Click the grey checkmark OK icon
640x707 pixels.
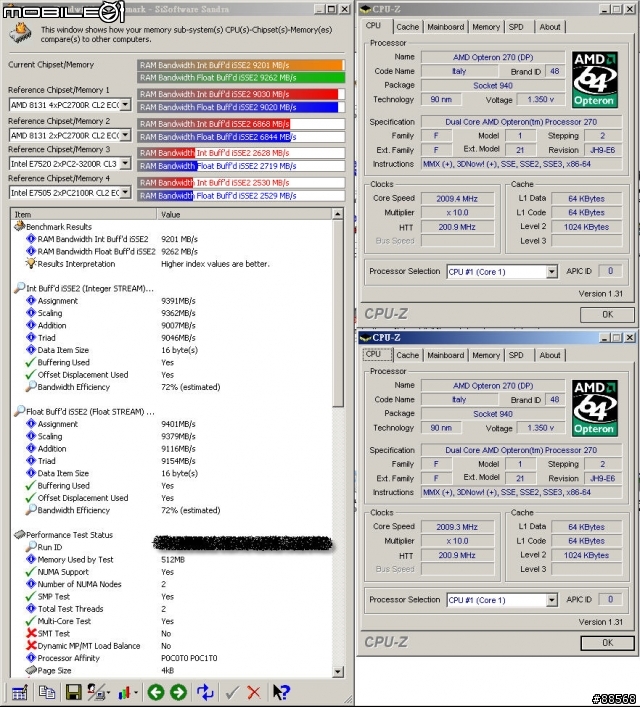[x=232, y=692]
